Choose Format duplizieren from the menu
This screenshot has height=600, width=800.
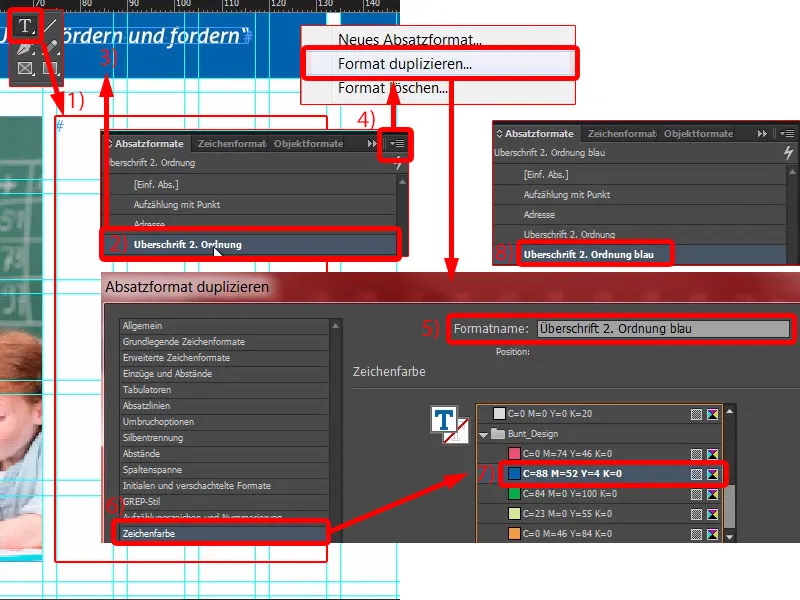pyautogui.click(x=405, y=64)
